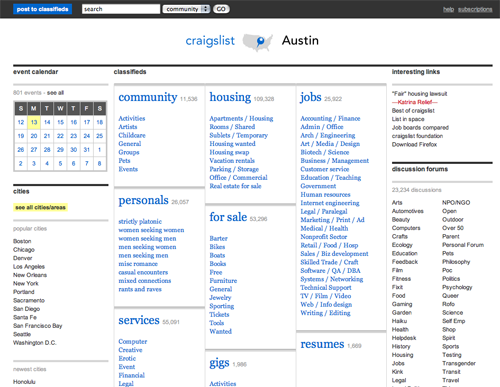Open Katrina Relief link
500x387 pixels.
tap(415, 102)
